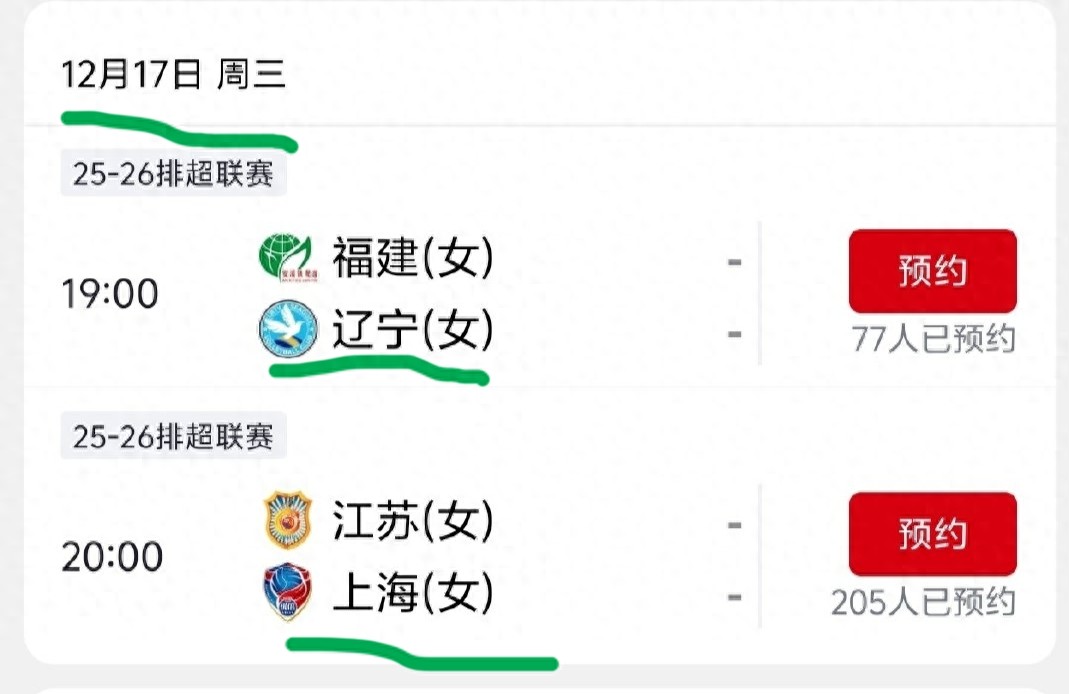This screenshot has height=694, width=1069.
Task: Click the Fujian women's team logo
Action: [x=287, y=258]
